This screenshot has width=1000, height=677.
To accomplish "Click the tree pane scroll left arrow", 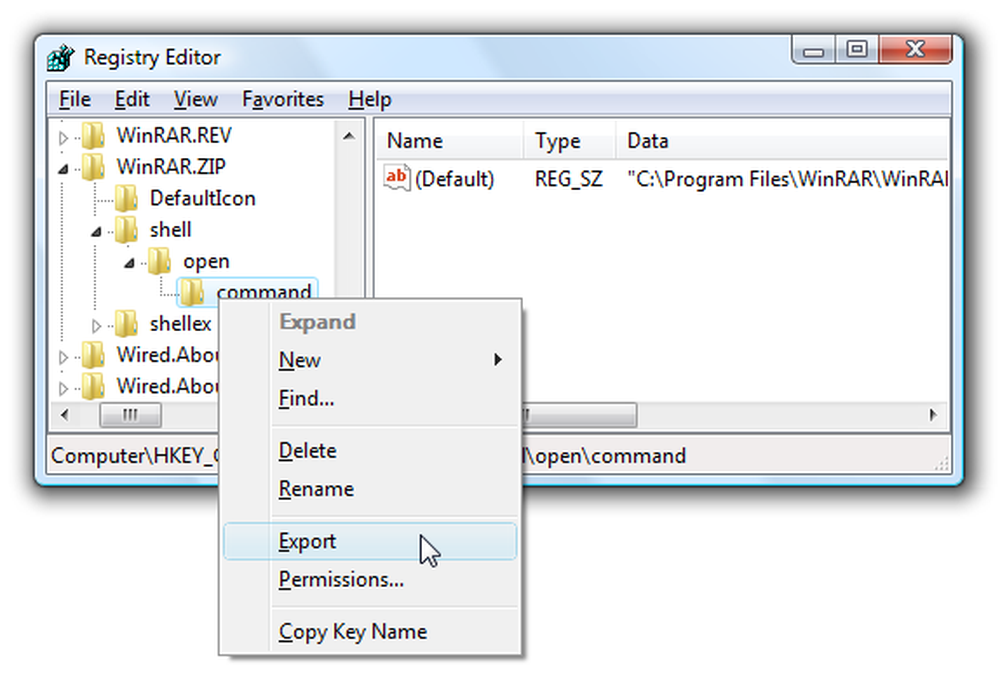I will click(x=64, y=415).
